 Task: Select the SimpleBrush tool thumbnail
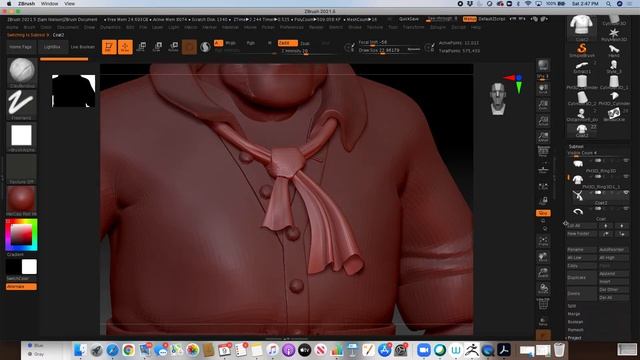[582, 50]
